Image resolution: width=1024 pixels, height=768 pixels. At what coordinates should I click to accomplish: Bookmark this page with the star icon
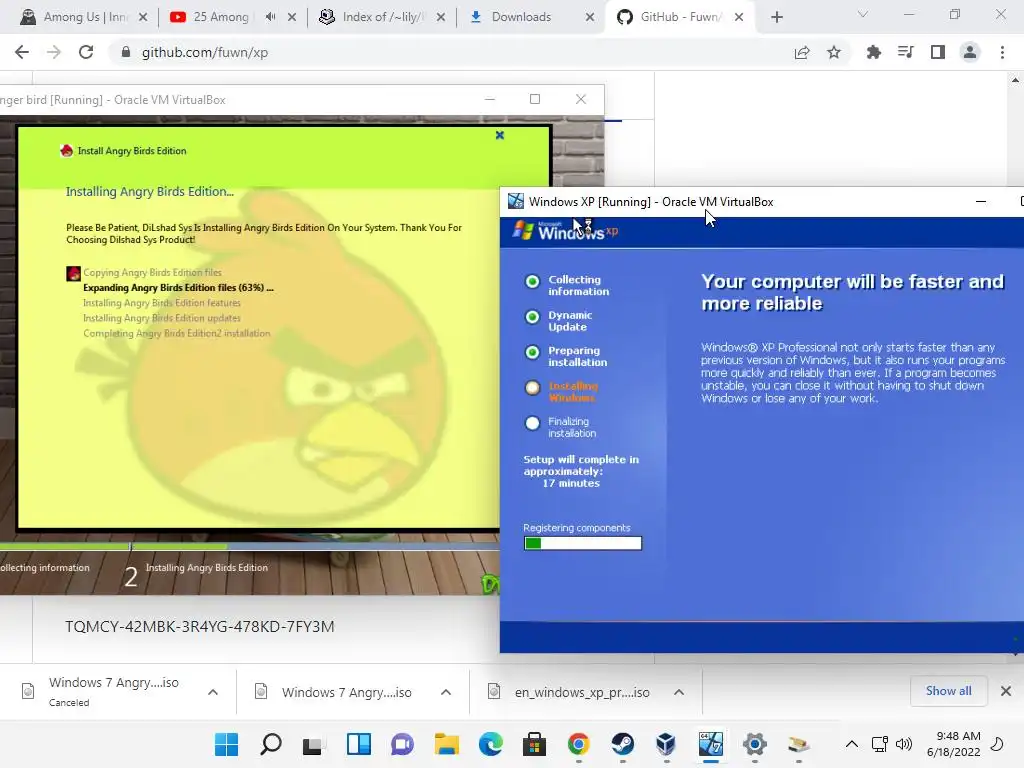(x=834, y=52)
